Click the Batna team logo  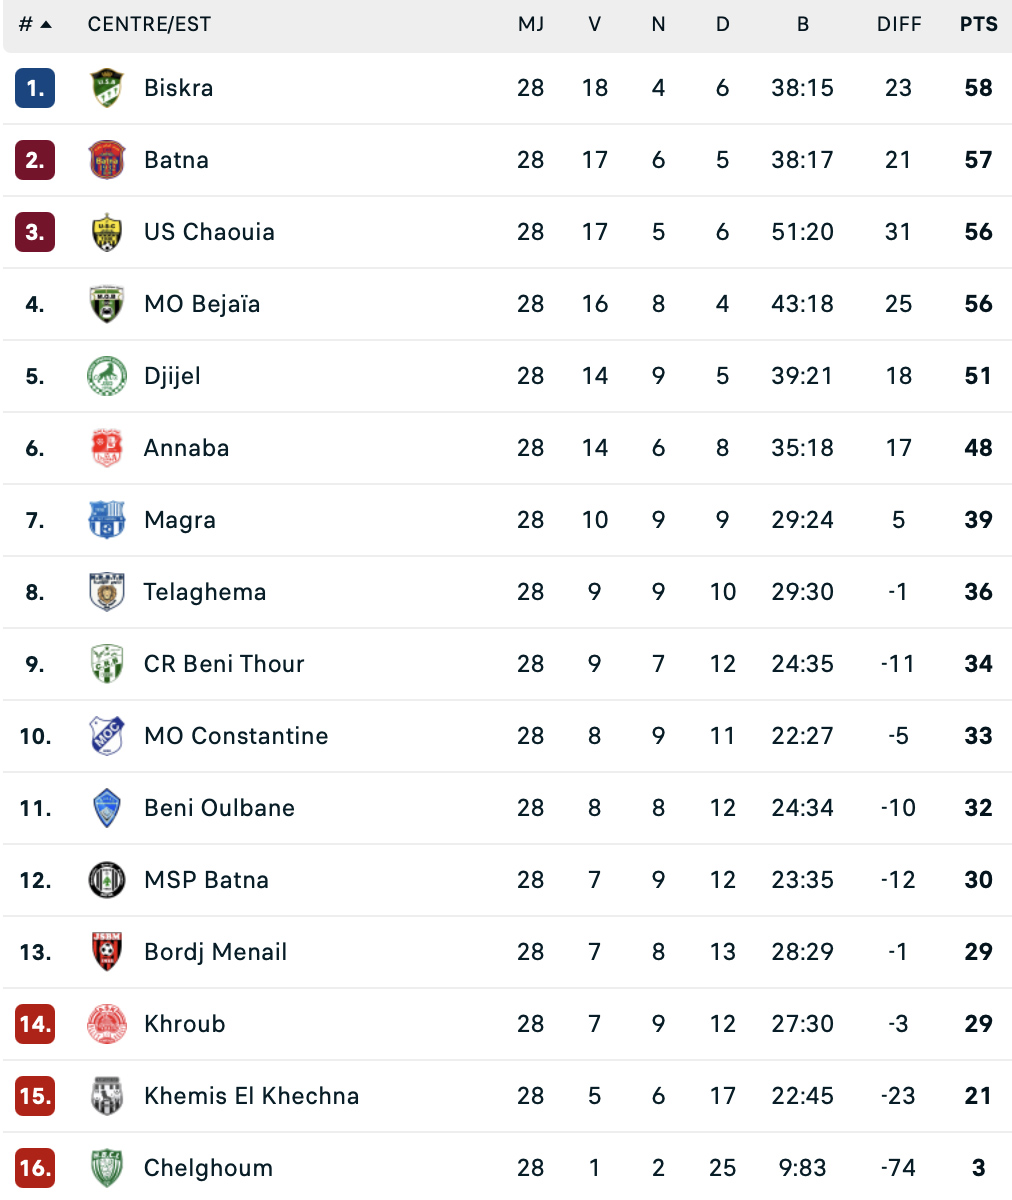(107, 160)
